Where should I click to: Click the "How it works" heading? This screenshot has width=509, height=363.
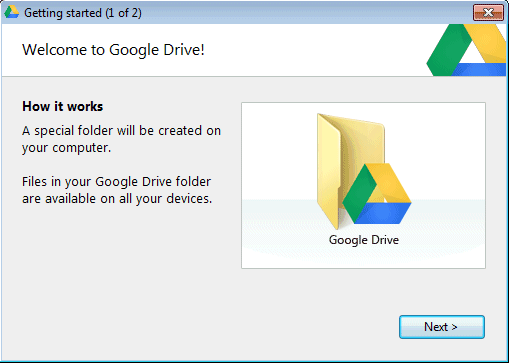63,107
